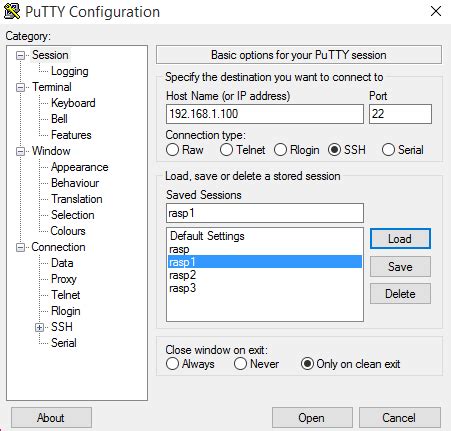The height and width of the screenshot is (431, 451).
Task: Click the Save button
Action: (400, 267)
